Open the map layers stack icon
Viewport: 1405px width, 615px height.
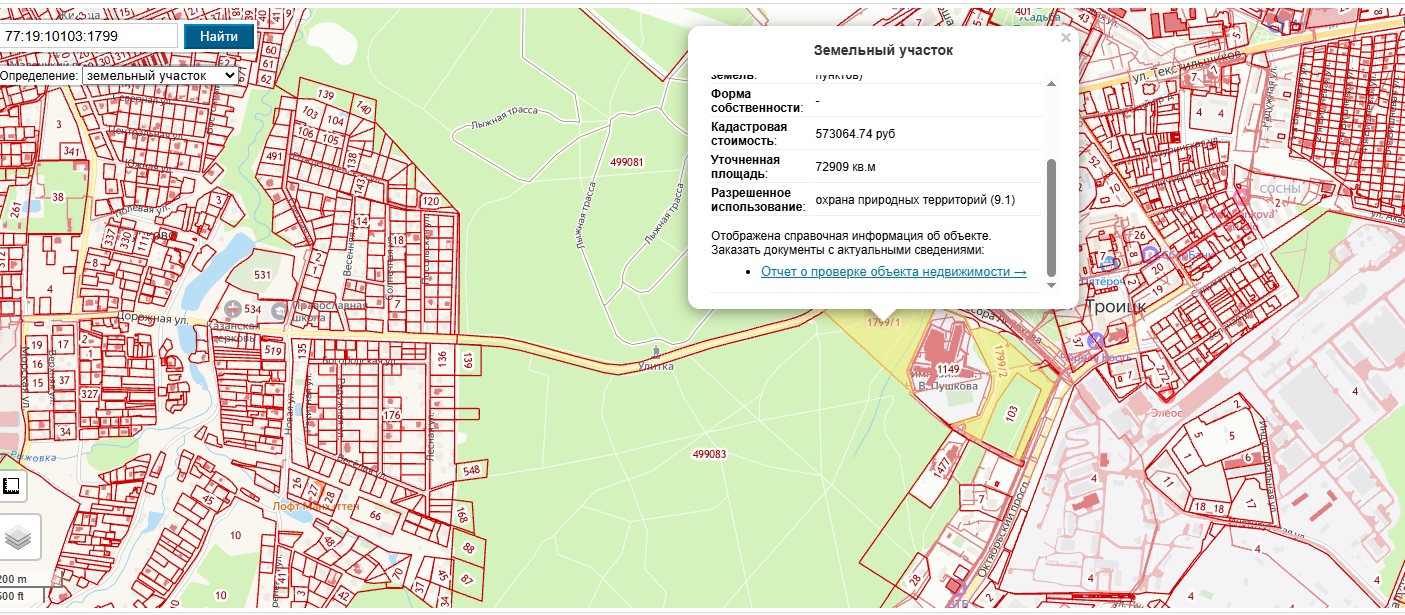(19, 538)
